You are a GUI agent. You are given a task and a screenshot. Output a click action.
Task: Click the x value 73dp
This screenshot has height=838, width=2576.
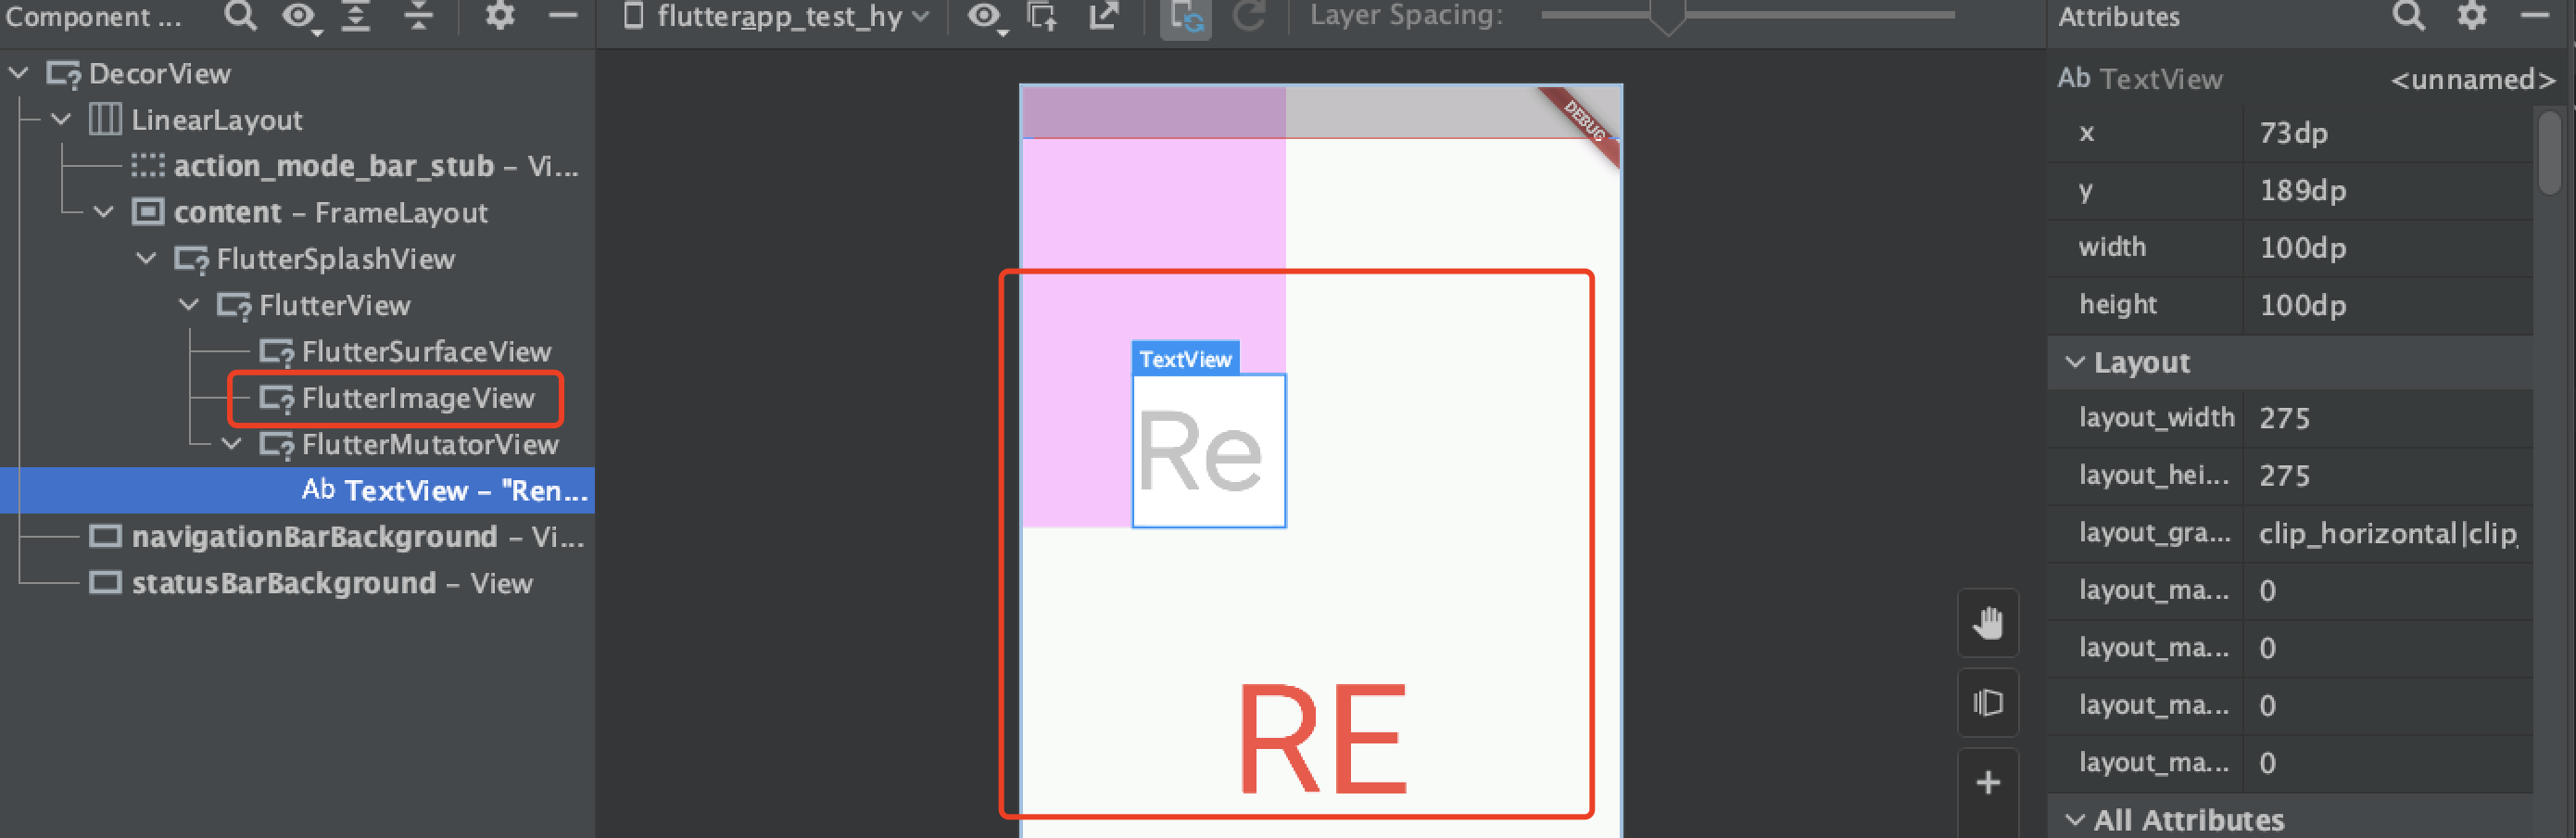[x=2294, y=133]
